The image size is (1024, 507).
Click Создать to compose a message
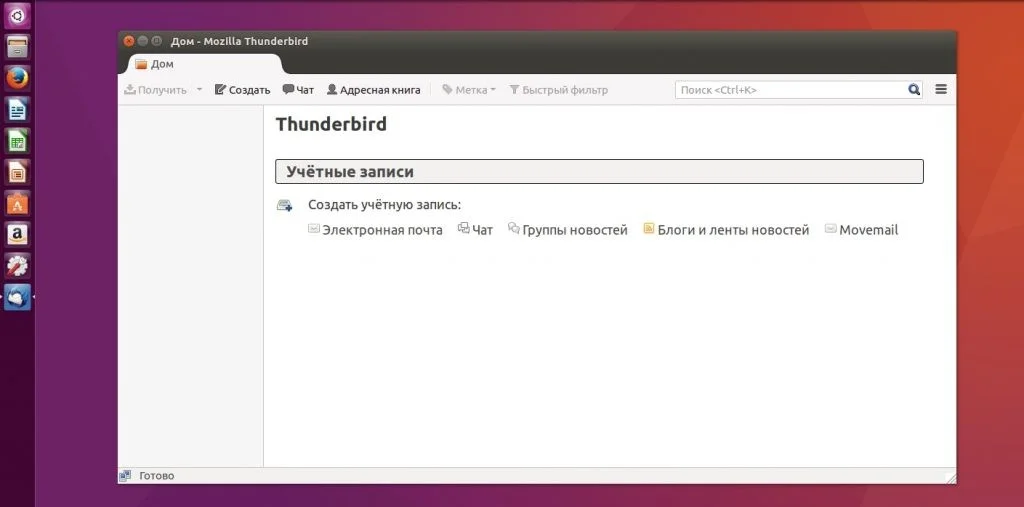click(x=242, y=90)
